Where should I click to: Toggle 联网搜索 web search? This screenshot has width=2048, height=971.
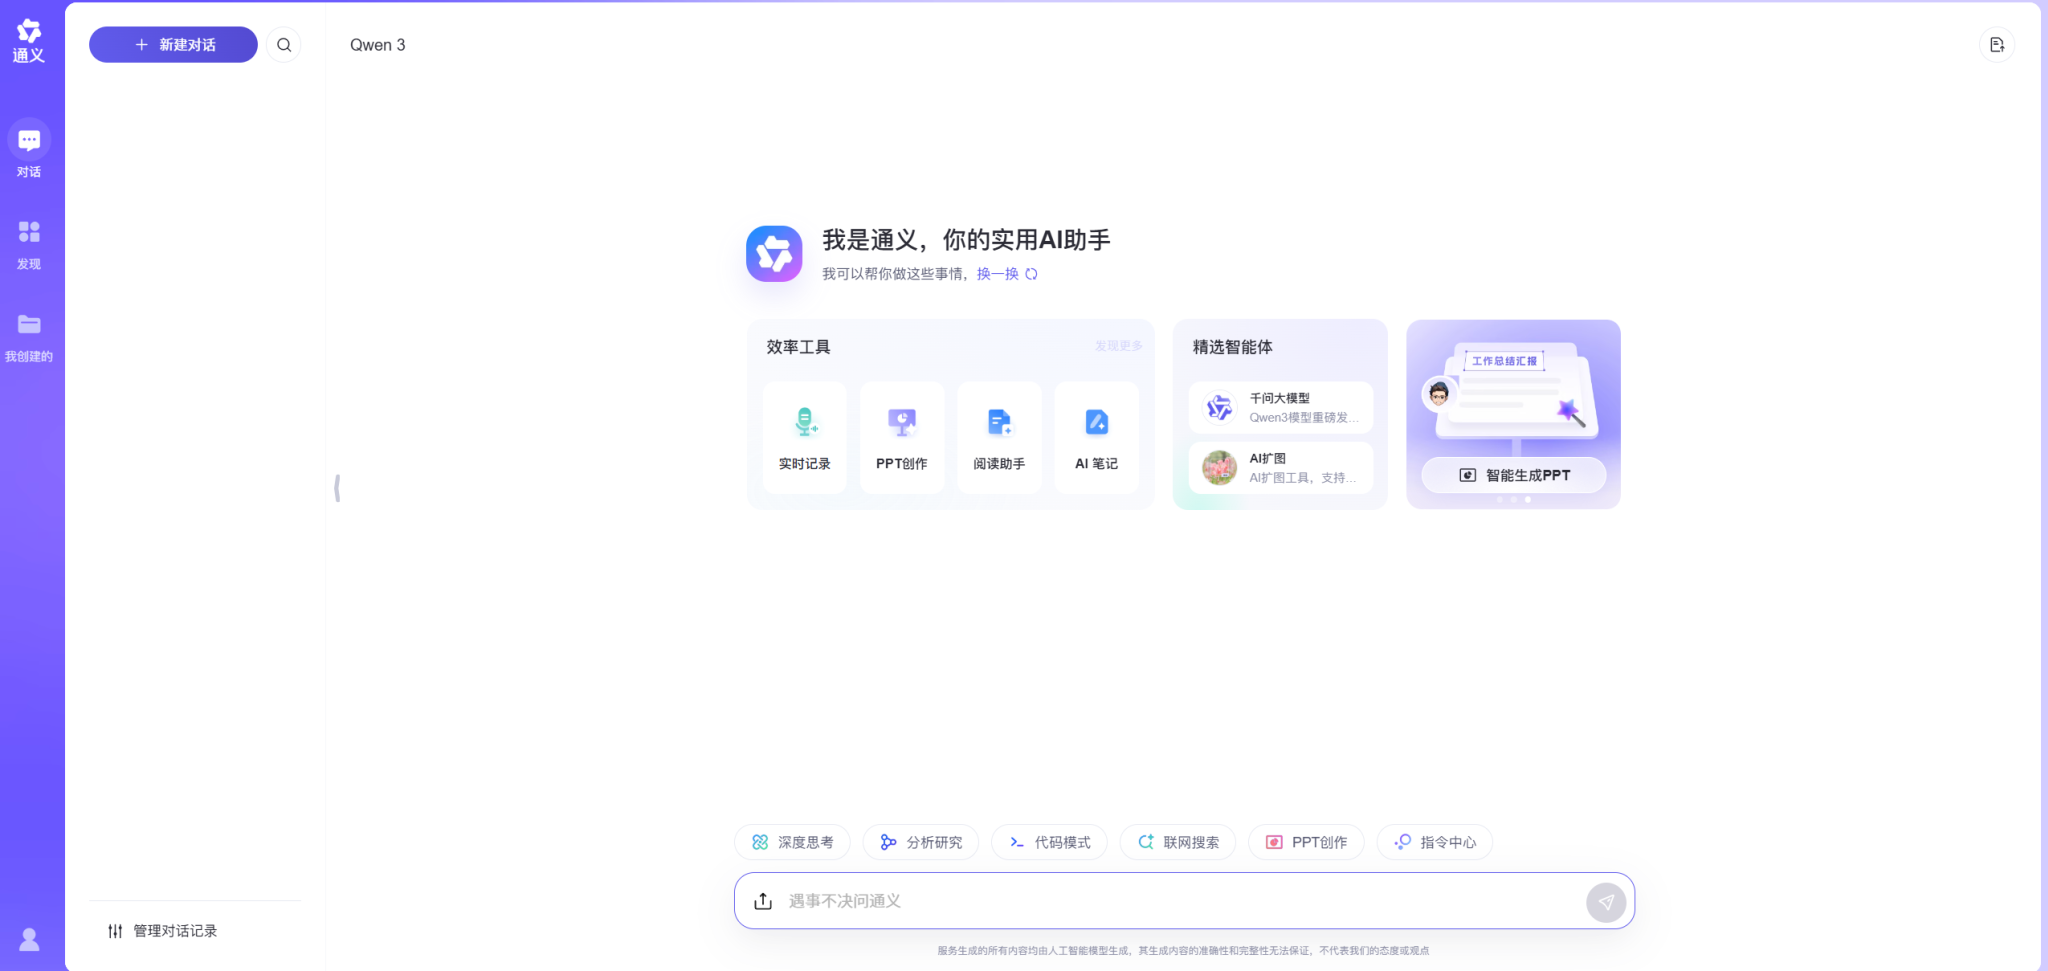coord(1178,842)
